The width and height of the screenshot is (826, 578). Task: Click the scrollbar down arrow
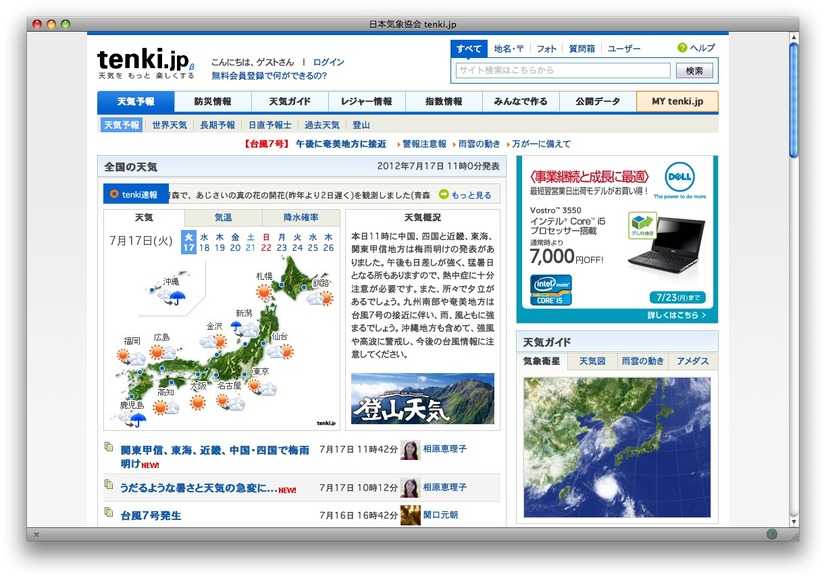click(794, 522)
